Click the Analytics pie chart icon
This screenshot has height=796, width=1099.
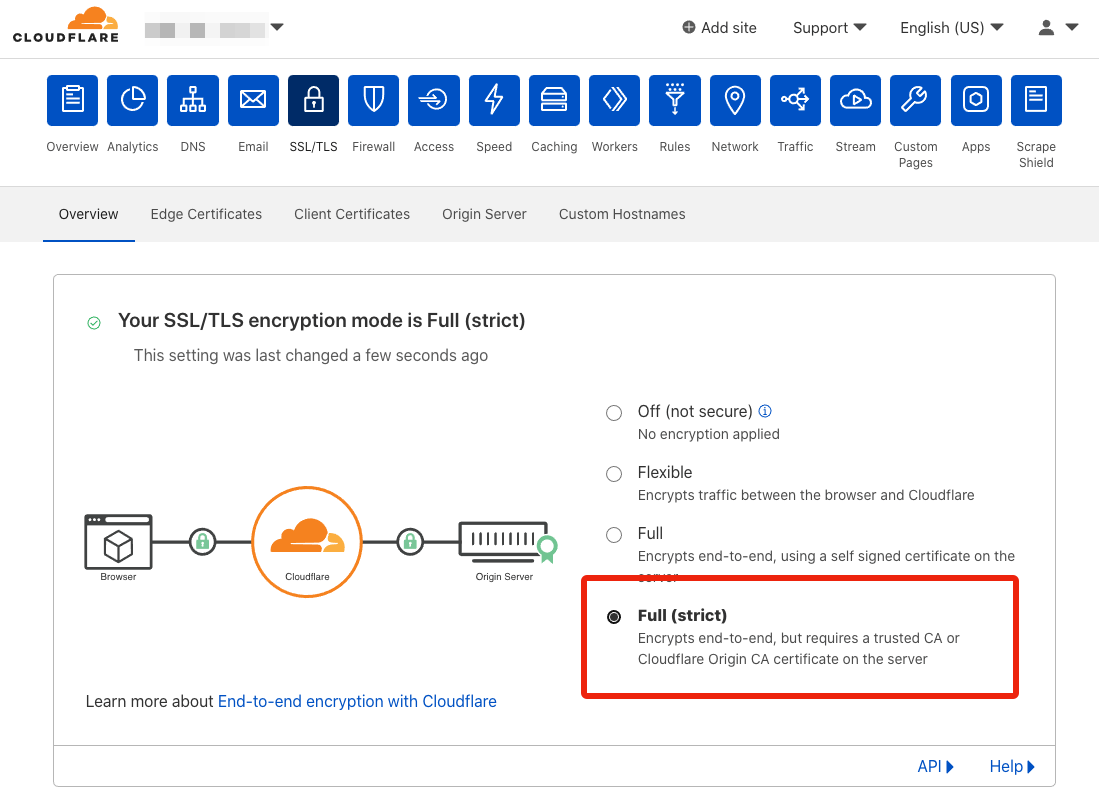click(x=132, y=100)
